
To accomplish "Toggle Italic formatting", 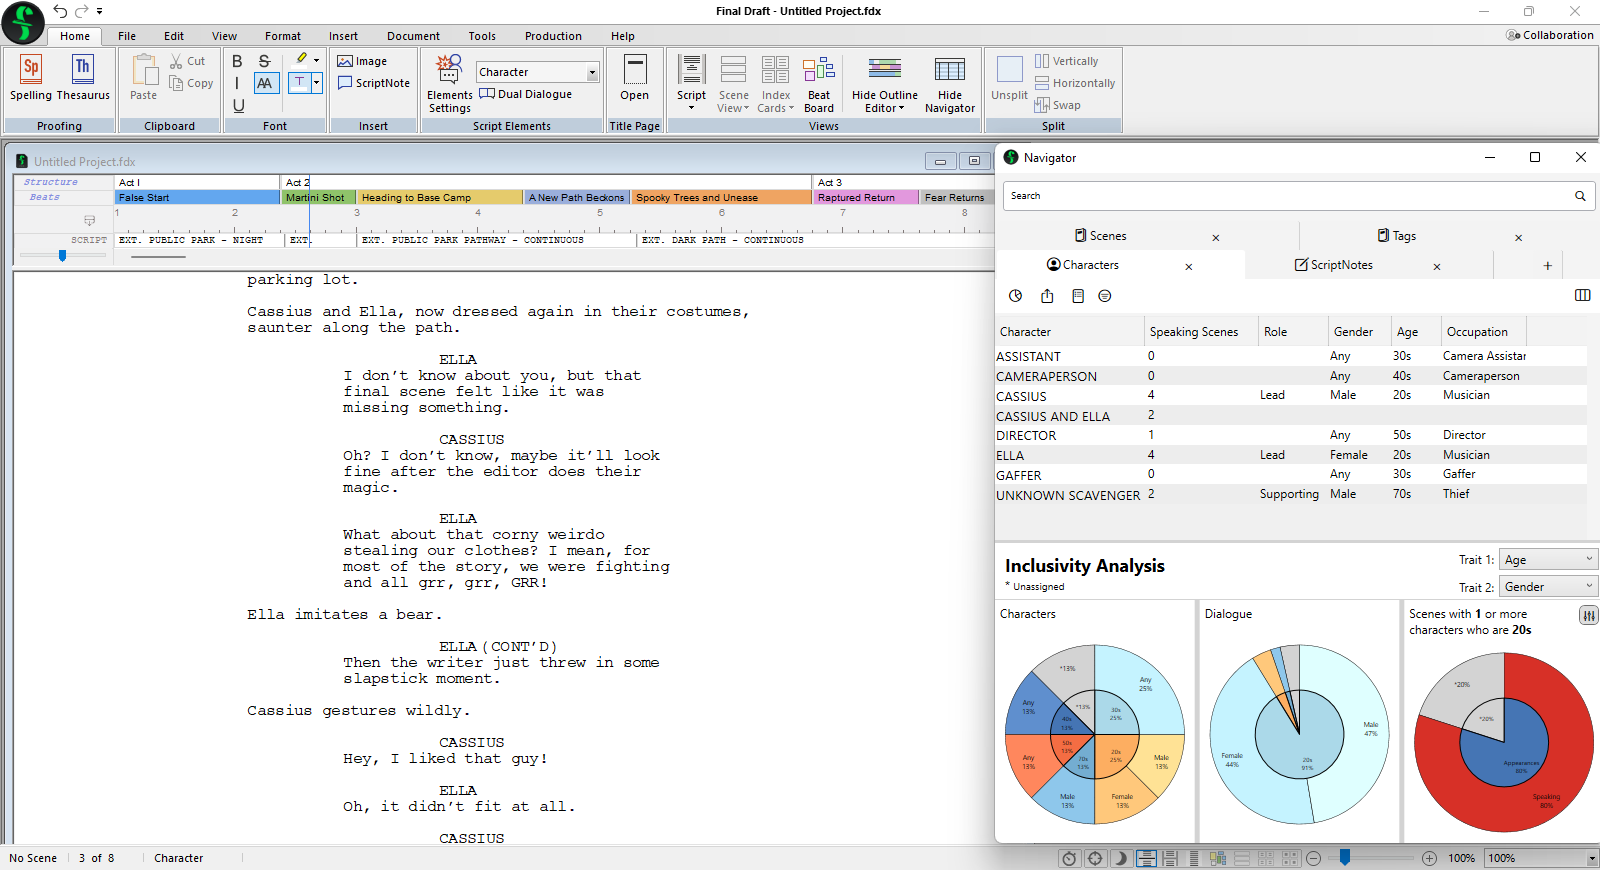I will [x=237, y=83].
